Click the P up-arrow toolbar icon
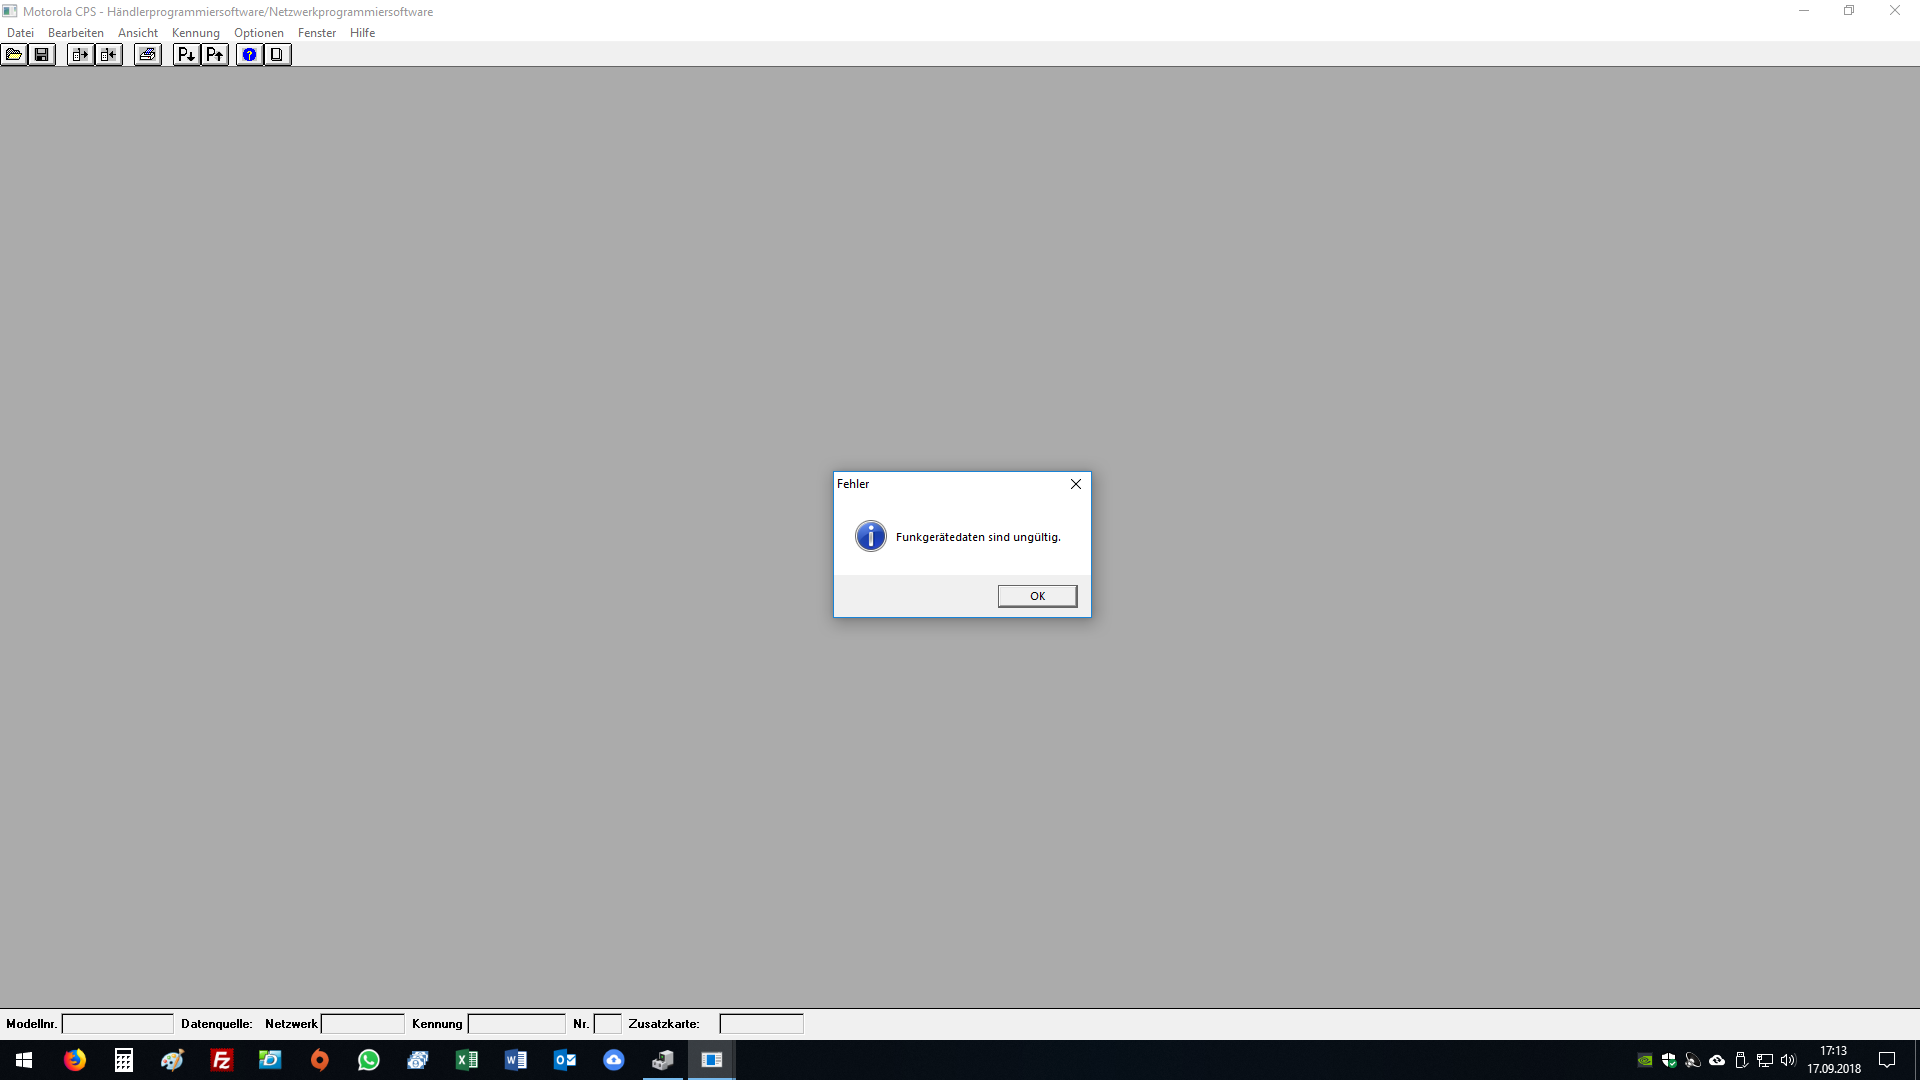Viewport: 1920px width, 1080px height. [214, 55]
